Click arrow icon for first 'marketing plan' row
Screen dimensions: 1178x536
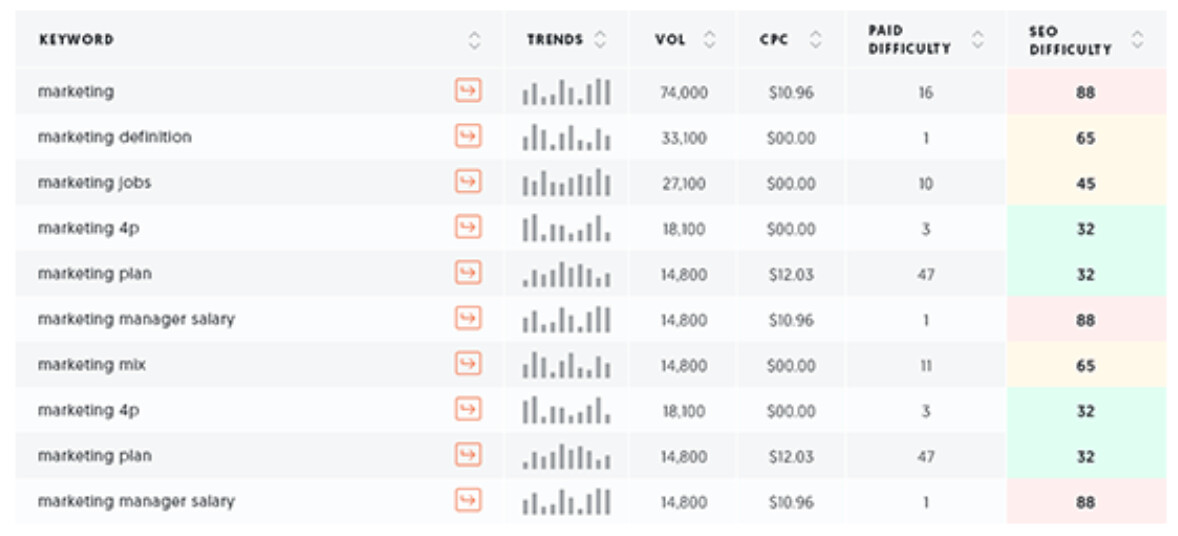coord(467,273)
